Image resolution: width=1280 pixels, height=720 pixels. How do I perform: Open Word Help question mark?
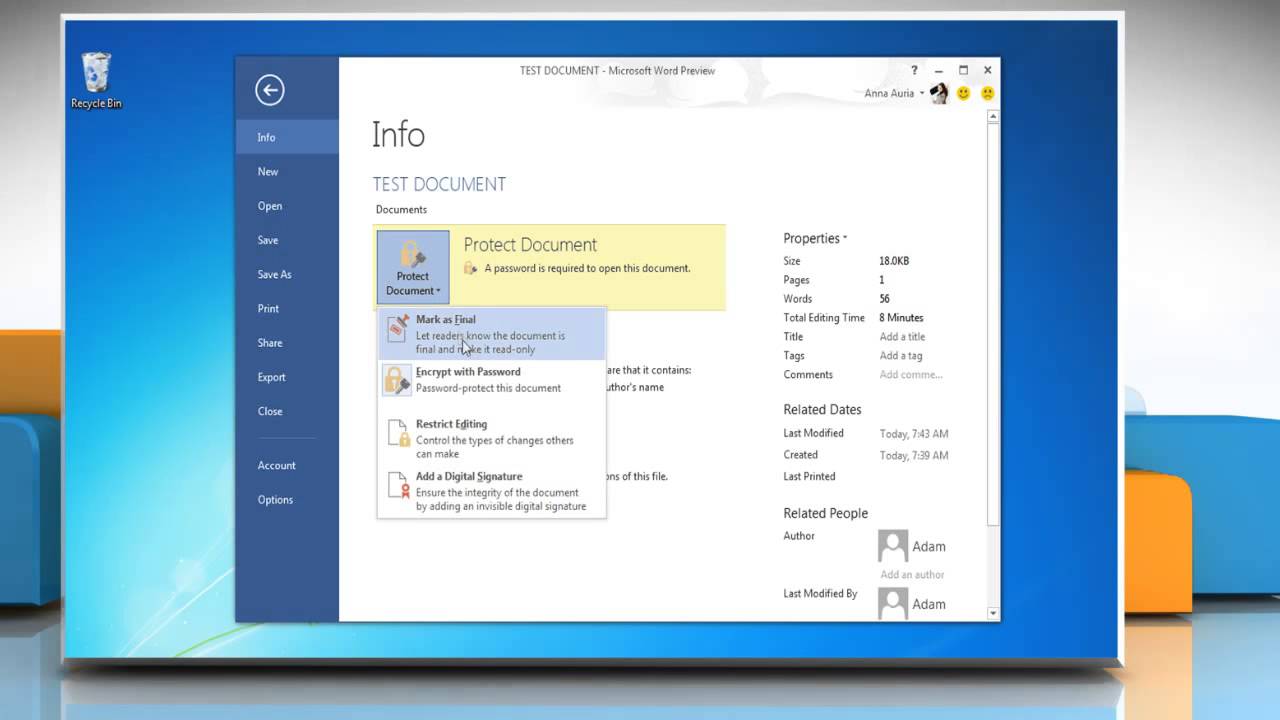914,70
